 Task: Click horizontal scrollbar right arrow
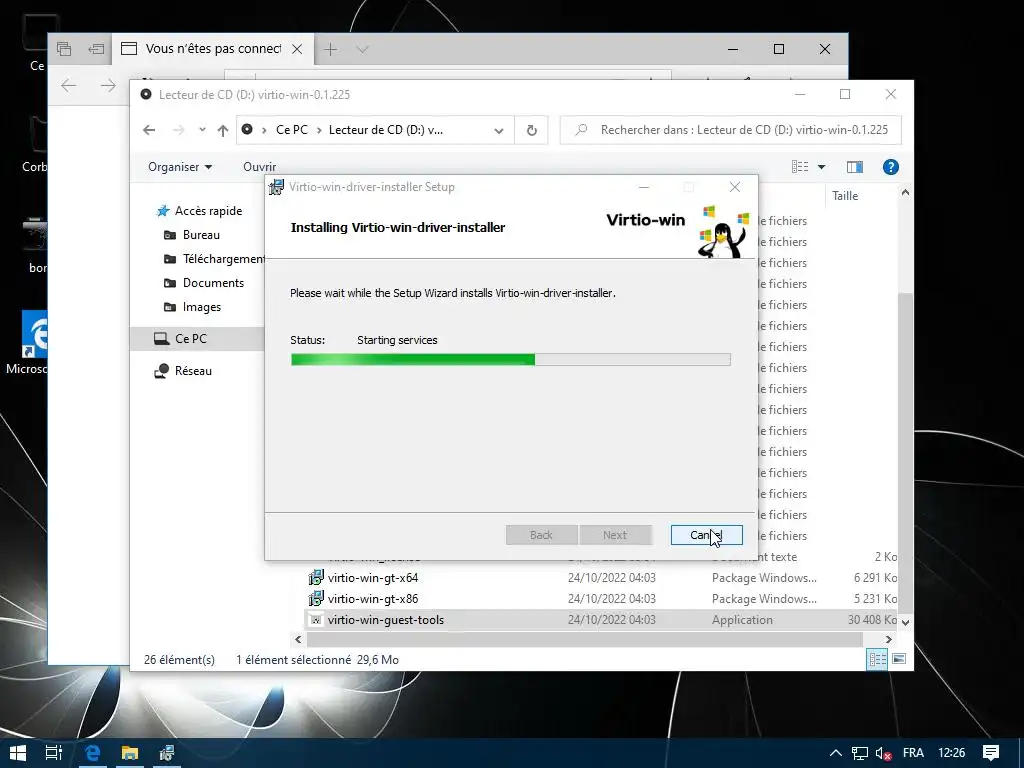888,639
